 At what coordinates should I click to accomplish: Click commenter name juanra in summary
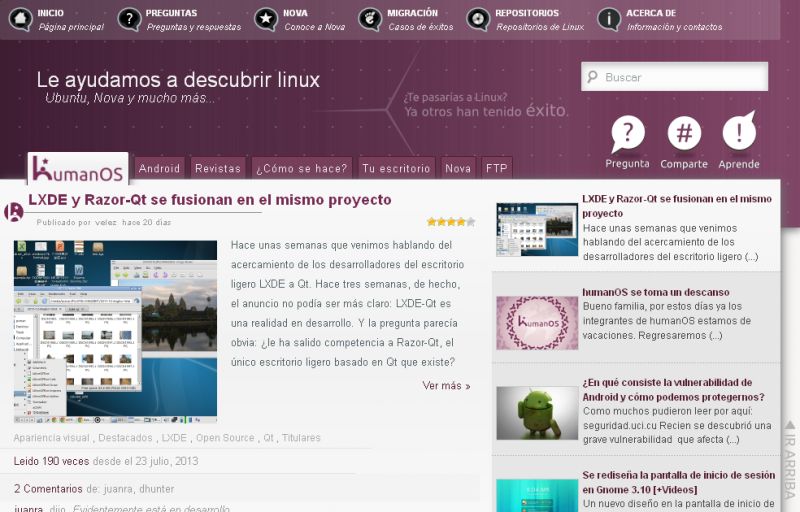coord(118,489)
